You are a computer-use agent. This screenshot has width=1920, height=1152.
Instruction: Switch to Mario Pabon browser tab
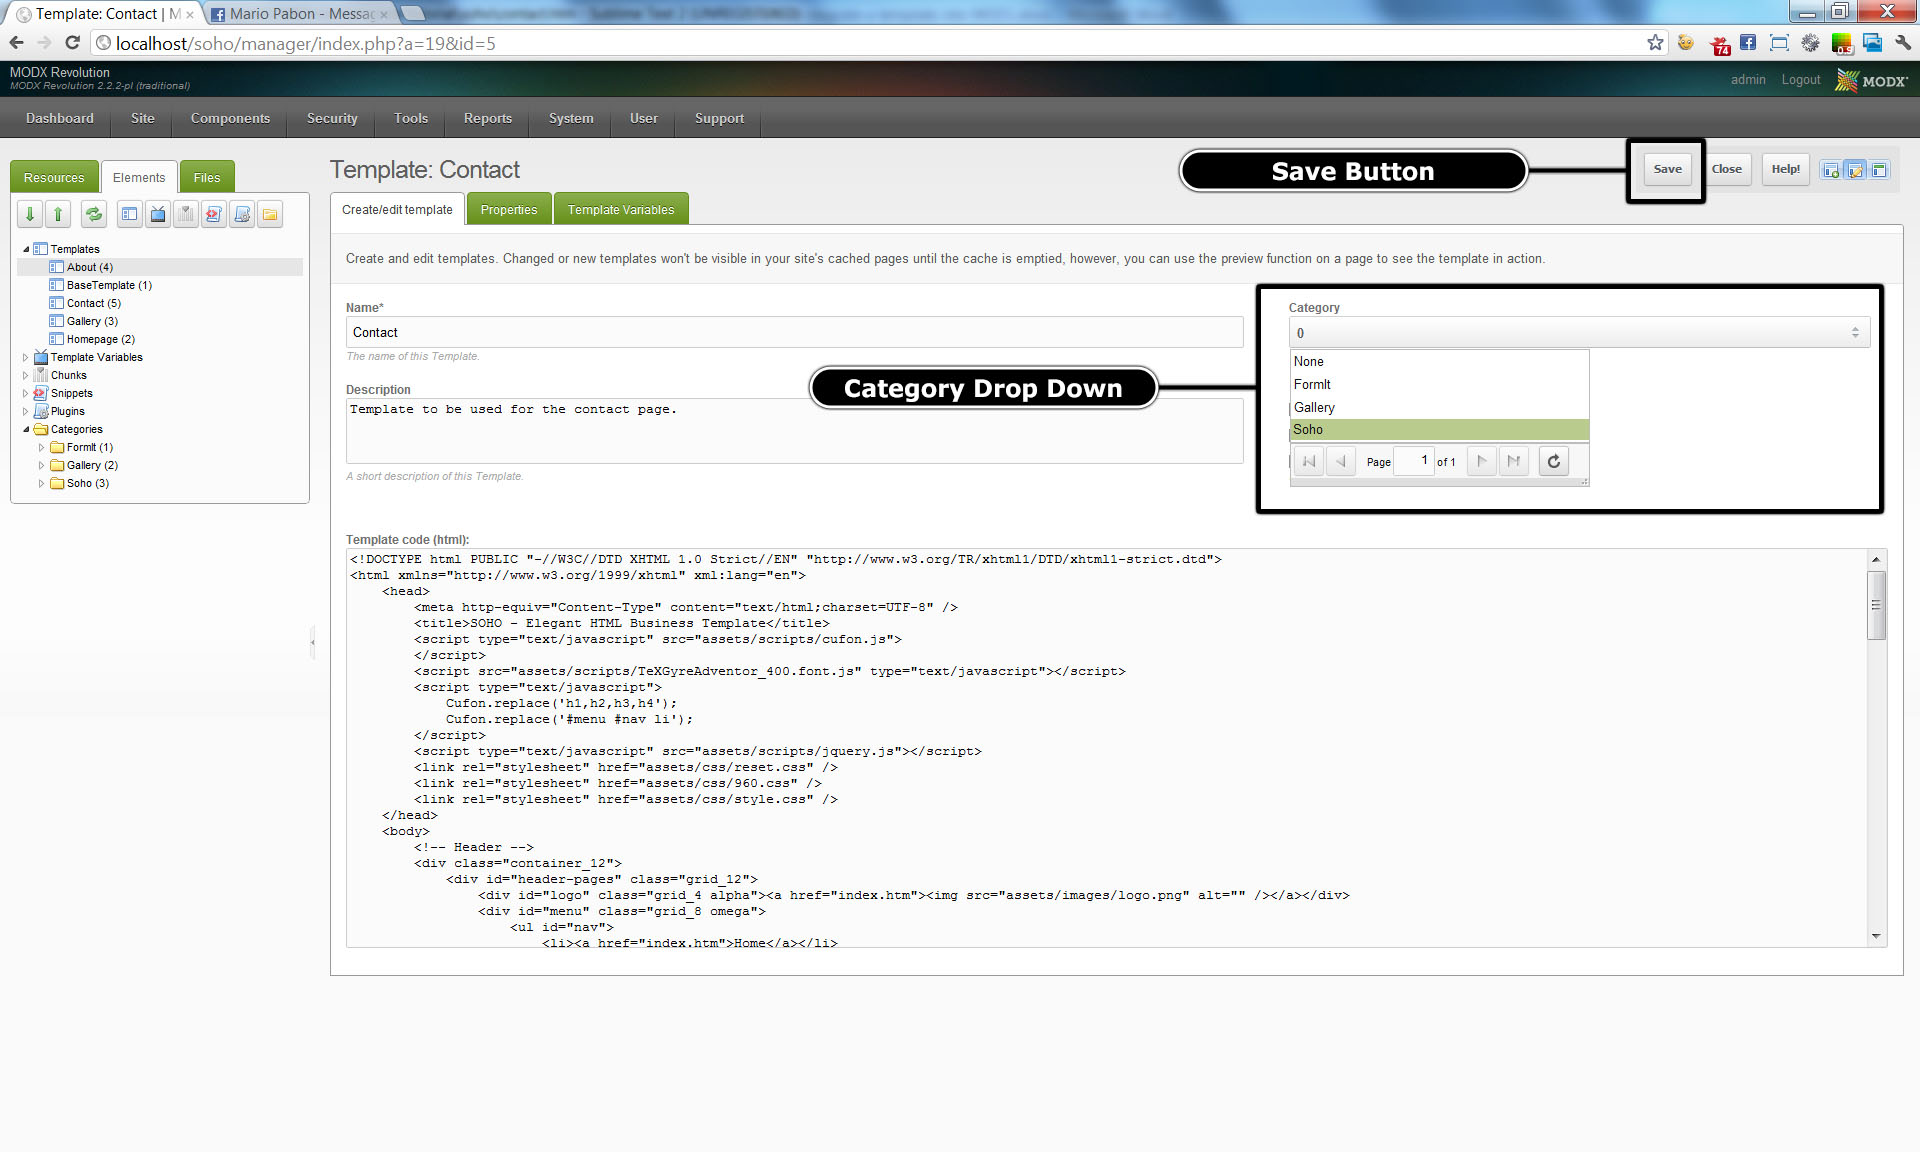tap(300, 14)
